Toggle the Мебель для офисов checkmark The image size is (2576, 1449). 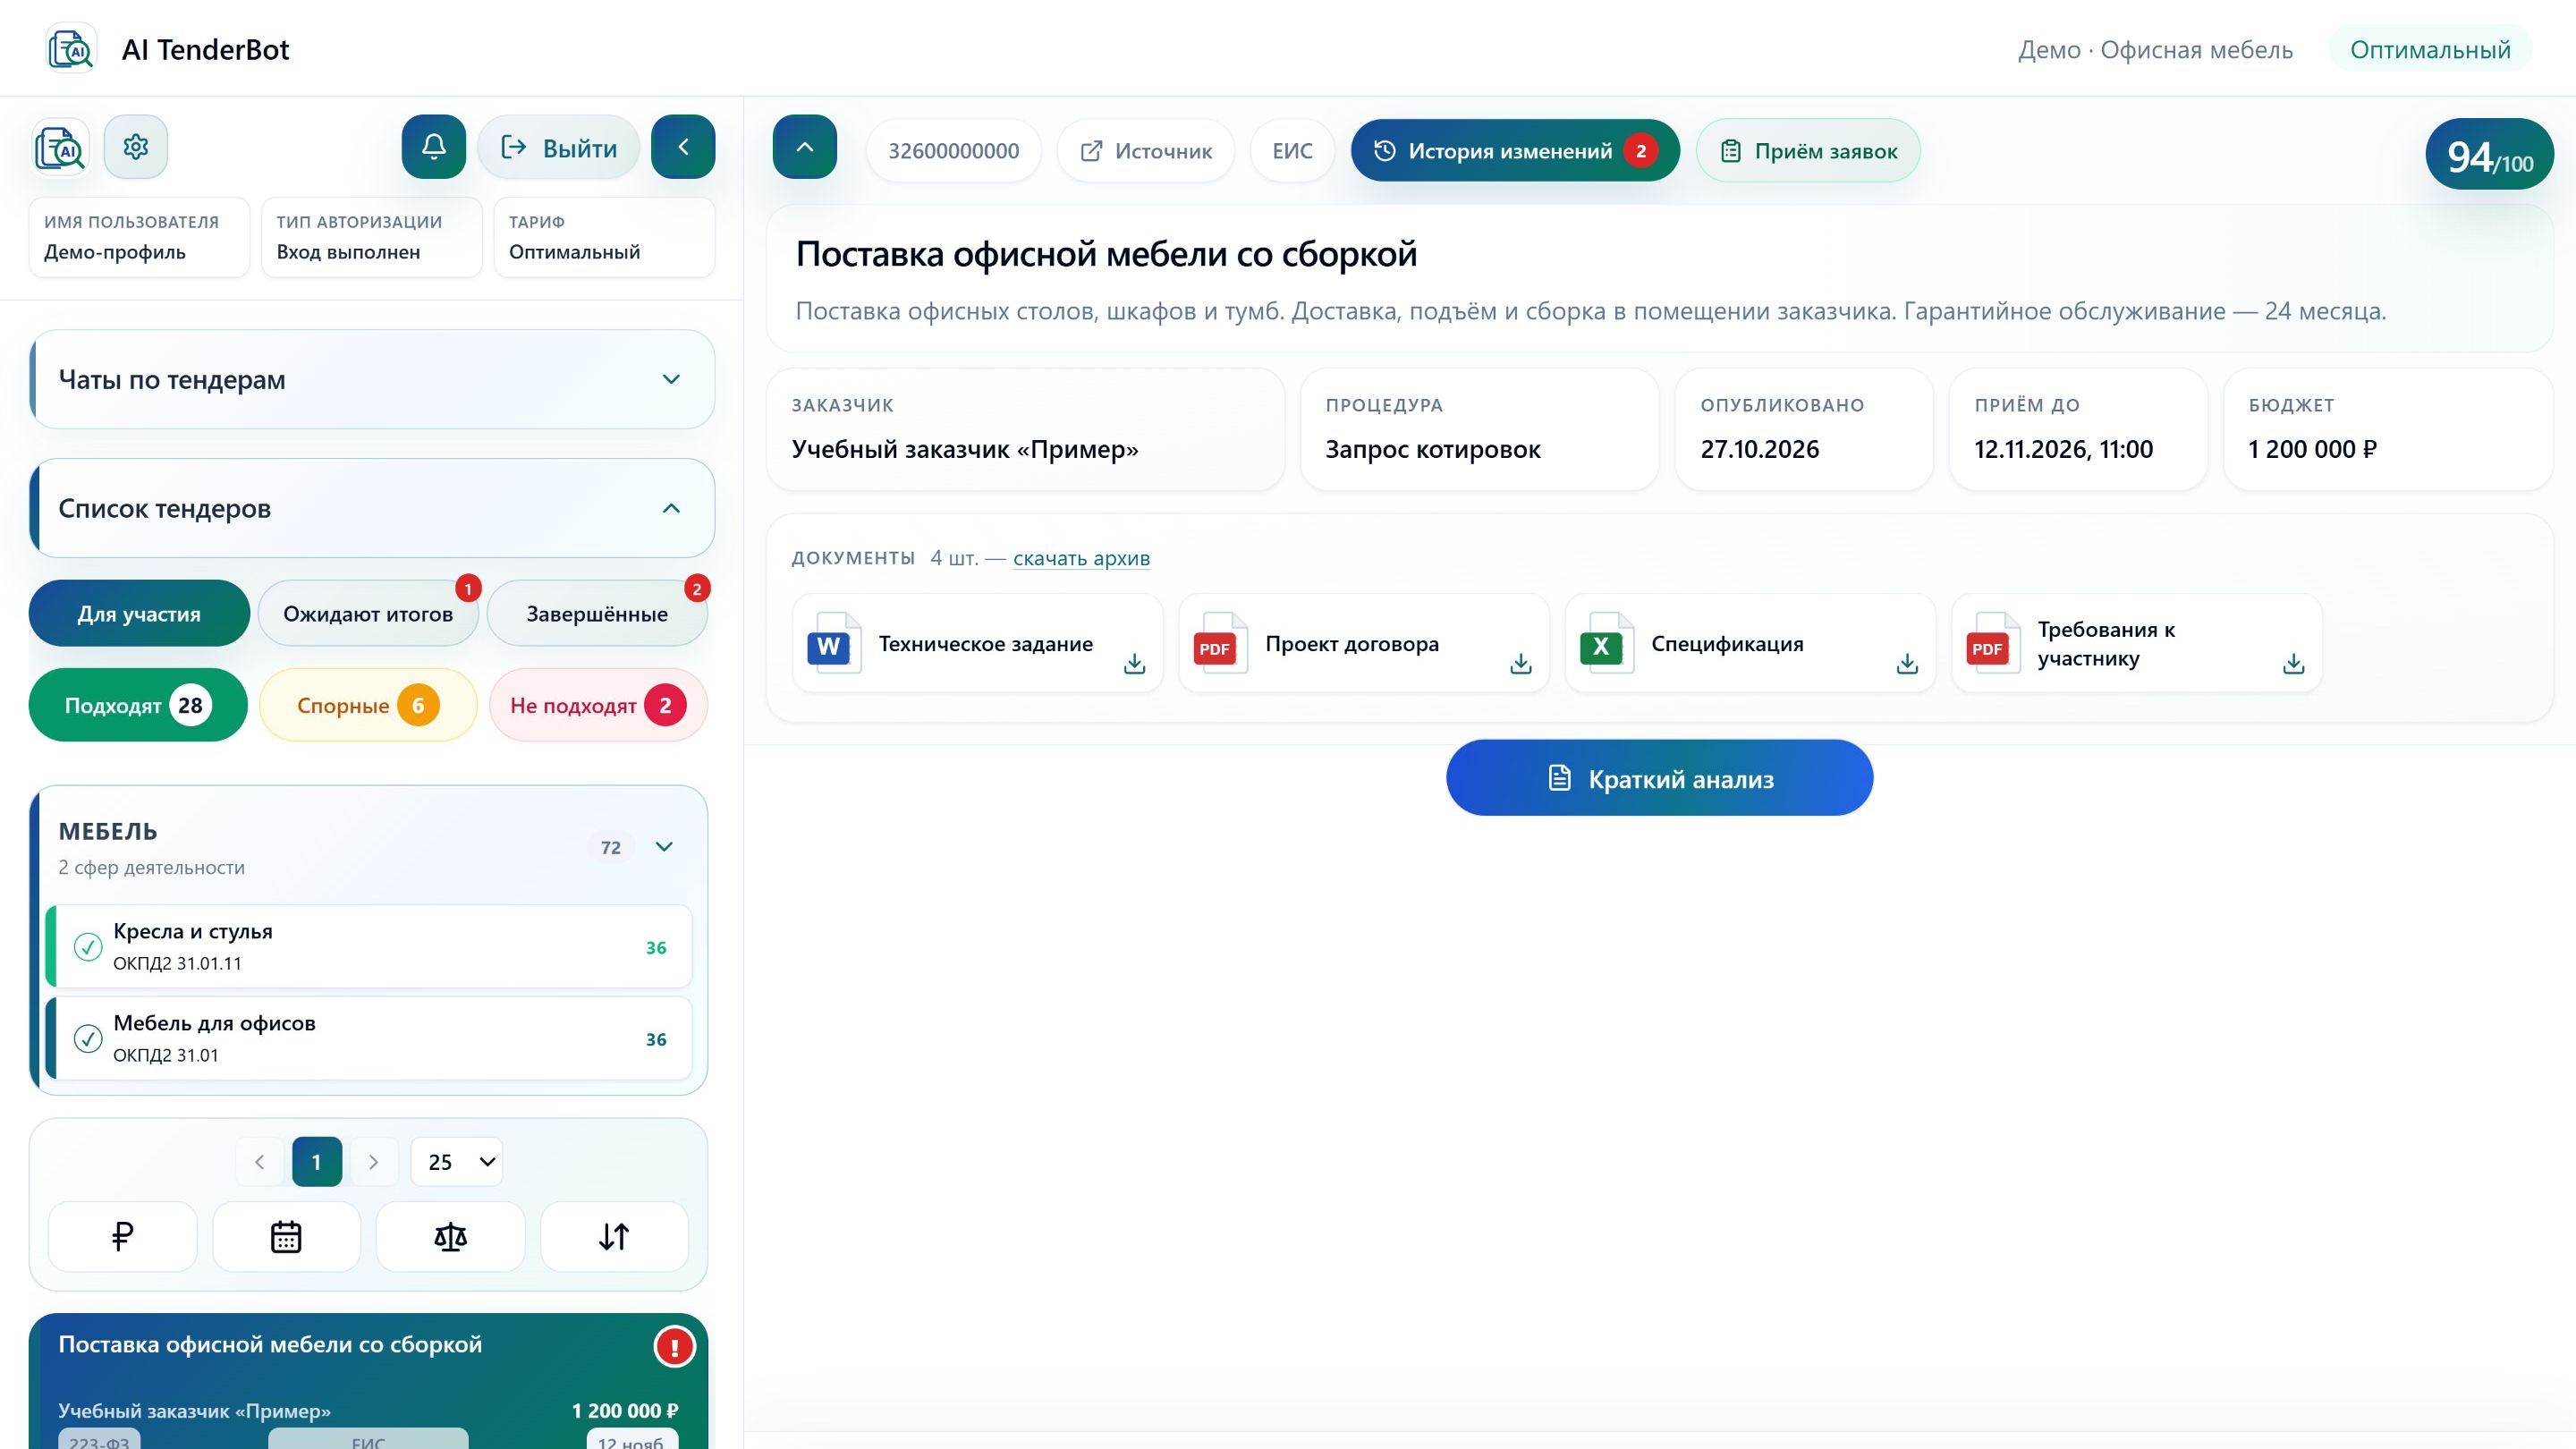click(88, 1038)
